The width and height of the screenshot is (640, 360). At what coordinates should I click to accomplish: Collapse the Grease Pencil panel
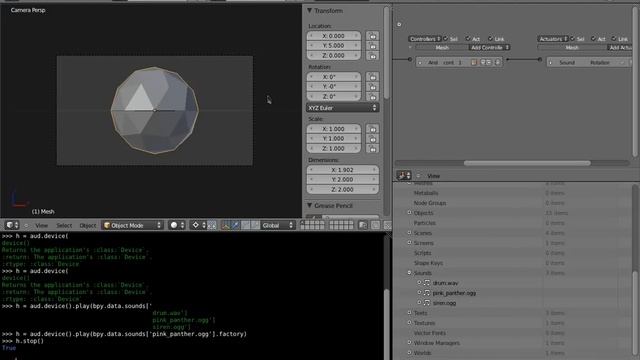point(310,206)
